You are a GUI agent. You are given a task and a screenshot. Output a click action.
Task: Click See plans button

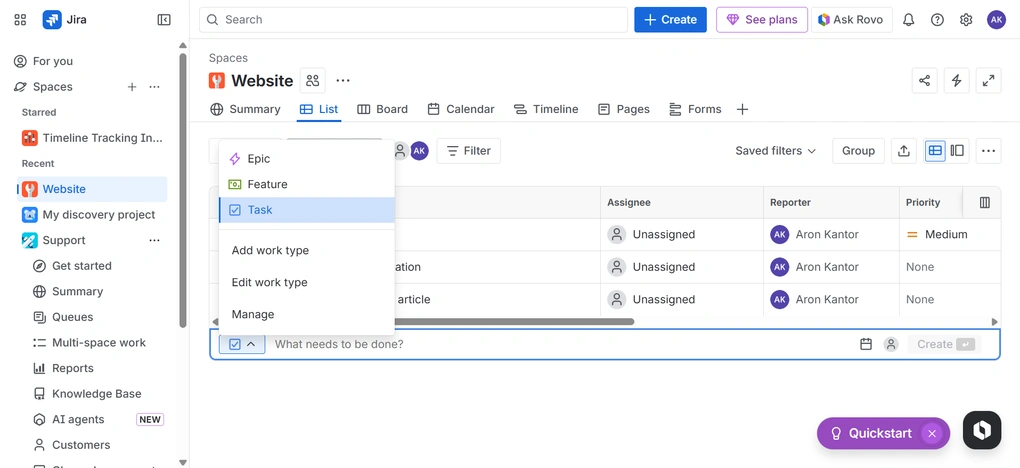[x=762, y=20]
